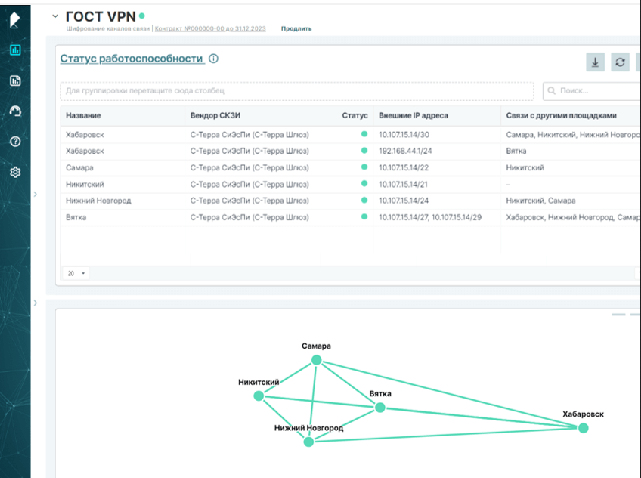This screenshot has height=478, width=641.
Task: Open the page size dropdown showing 20
Action: [76, 272]
